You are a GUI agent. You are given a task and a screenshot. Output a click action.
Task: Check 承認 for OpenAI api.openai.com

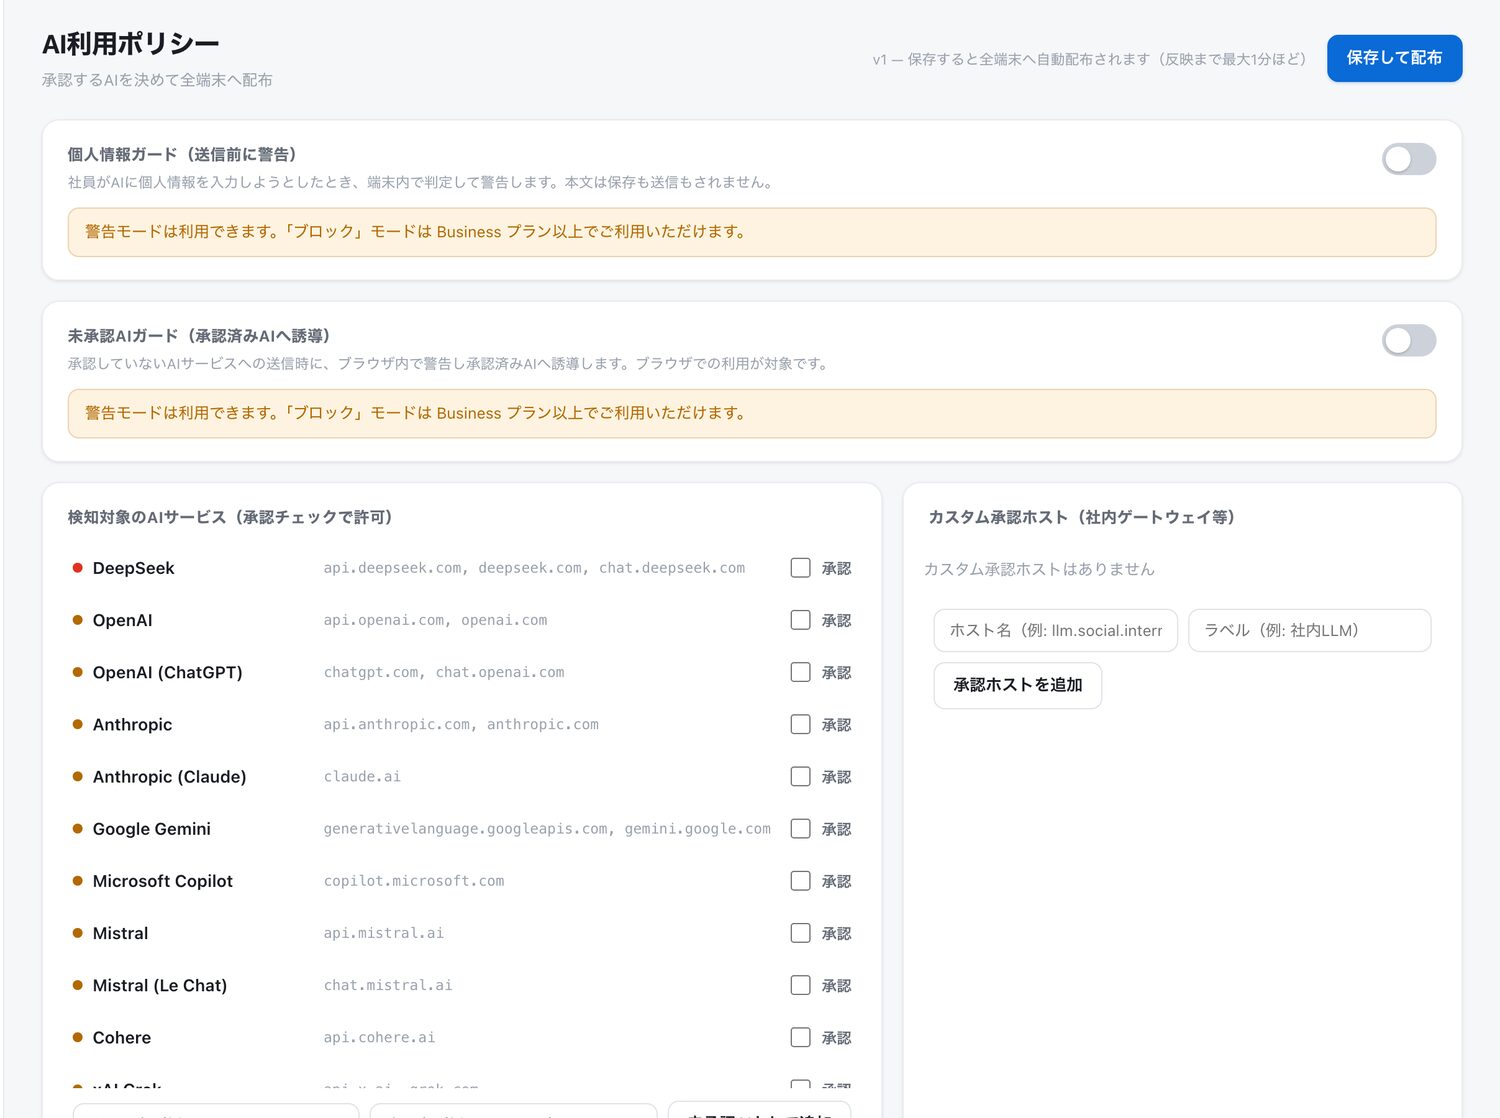pyautogui.click(x=800, y=620)
